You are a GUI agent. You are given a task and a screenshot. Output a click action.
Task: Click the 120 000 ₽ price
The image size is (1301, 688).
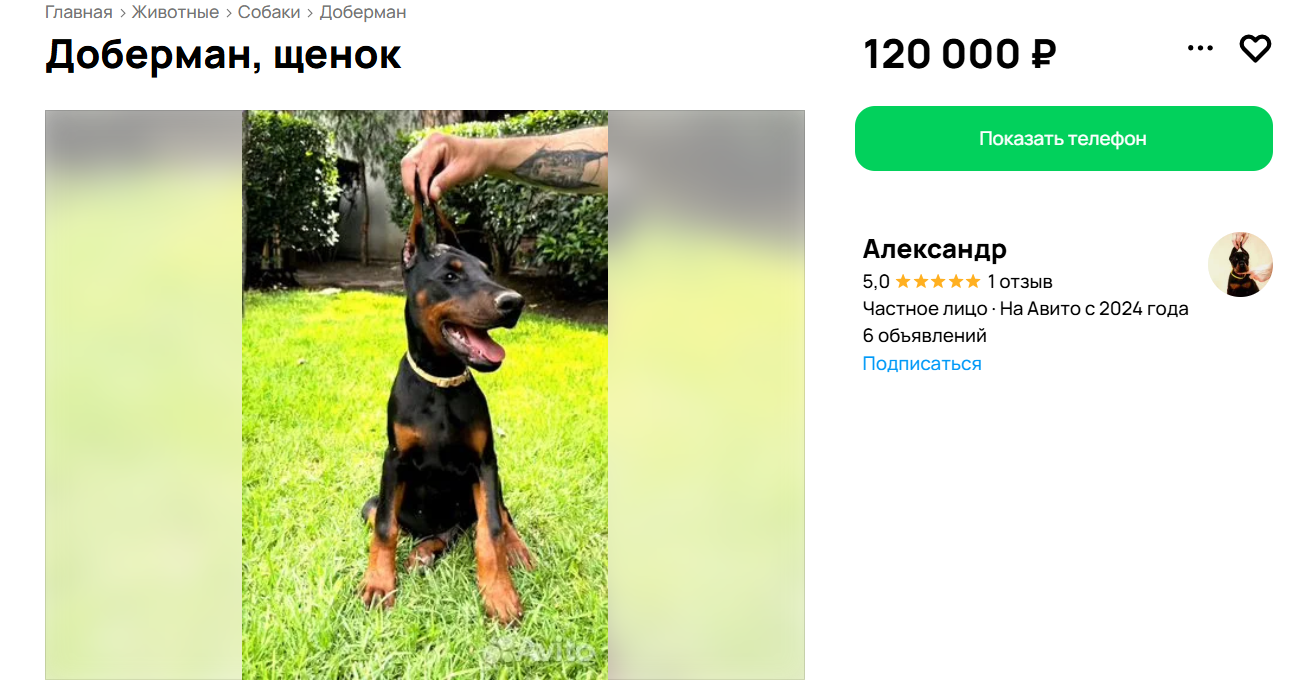pyautogui.click(x=960, y=54)
